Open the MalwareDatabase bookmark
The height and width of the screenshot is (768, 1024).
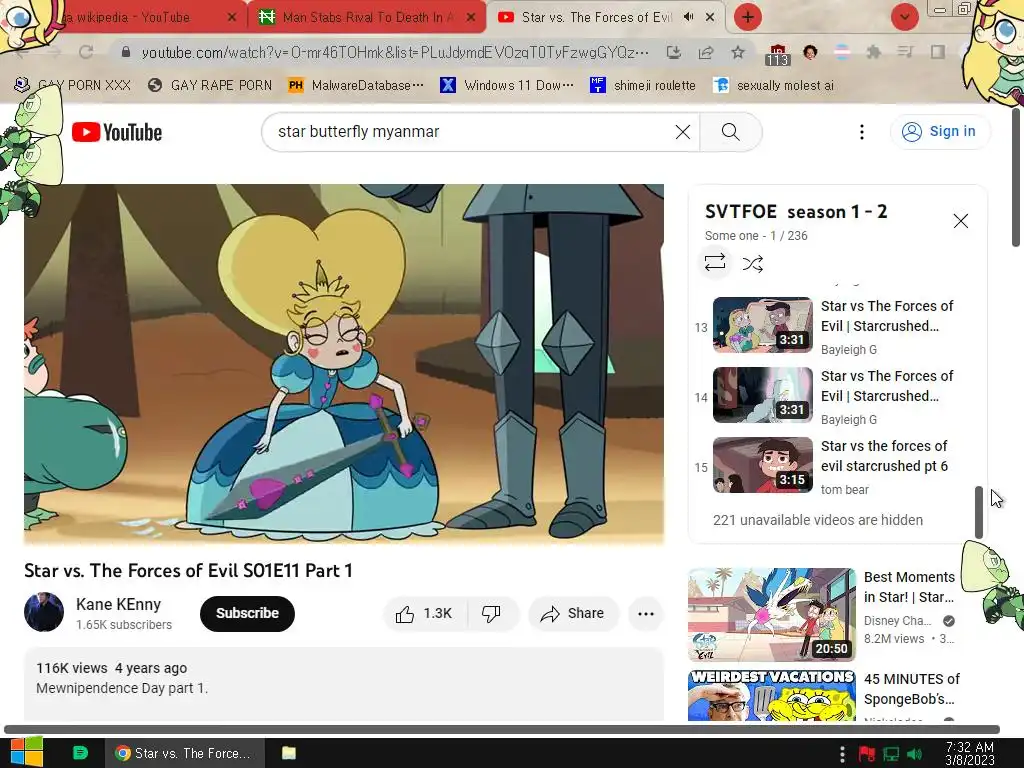pyautogui.click(x=356, y=85)
